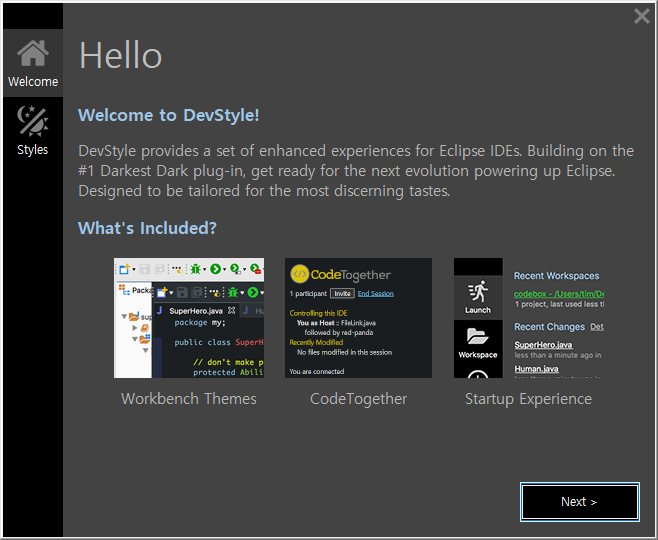Click the DevStyle description paragraph
The height and width of the screenshot is (540, 658).
pos(356,171)
